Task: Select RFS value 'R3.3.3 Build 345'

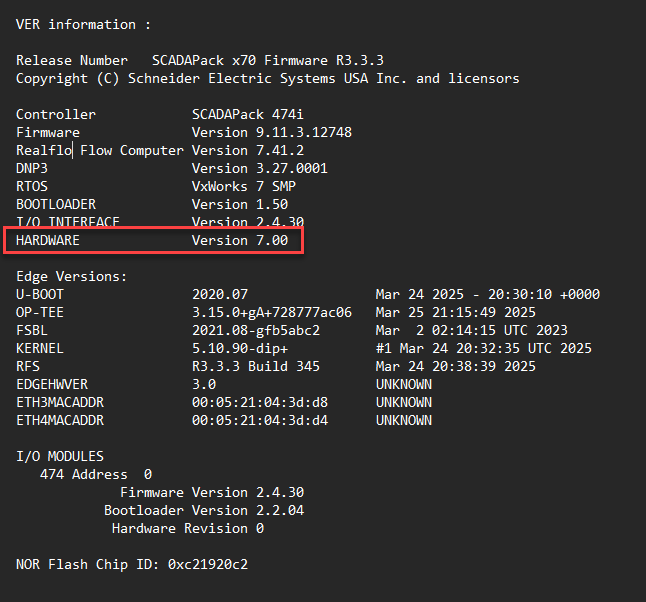Action: [256, 366]
